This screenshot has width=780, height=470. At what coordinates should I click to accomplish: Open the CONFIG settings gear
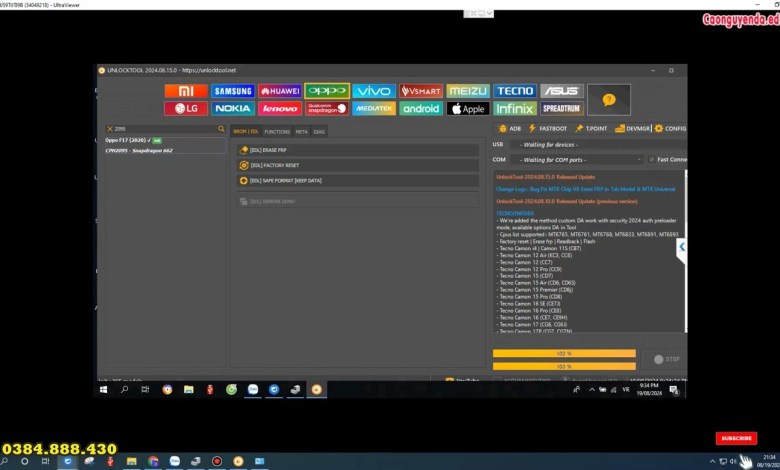click(x=670, y=129)
